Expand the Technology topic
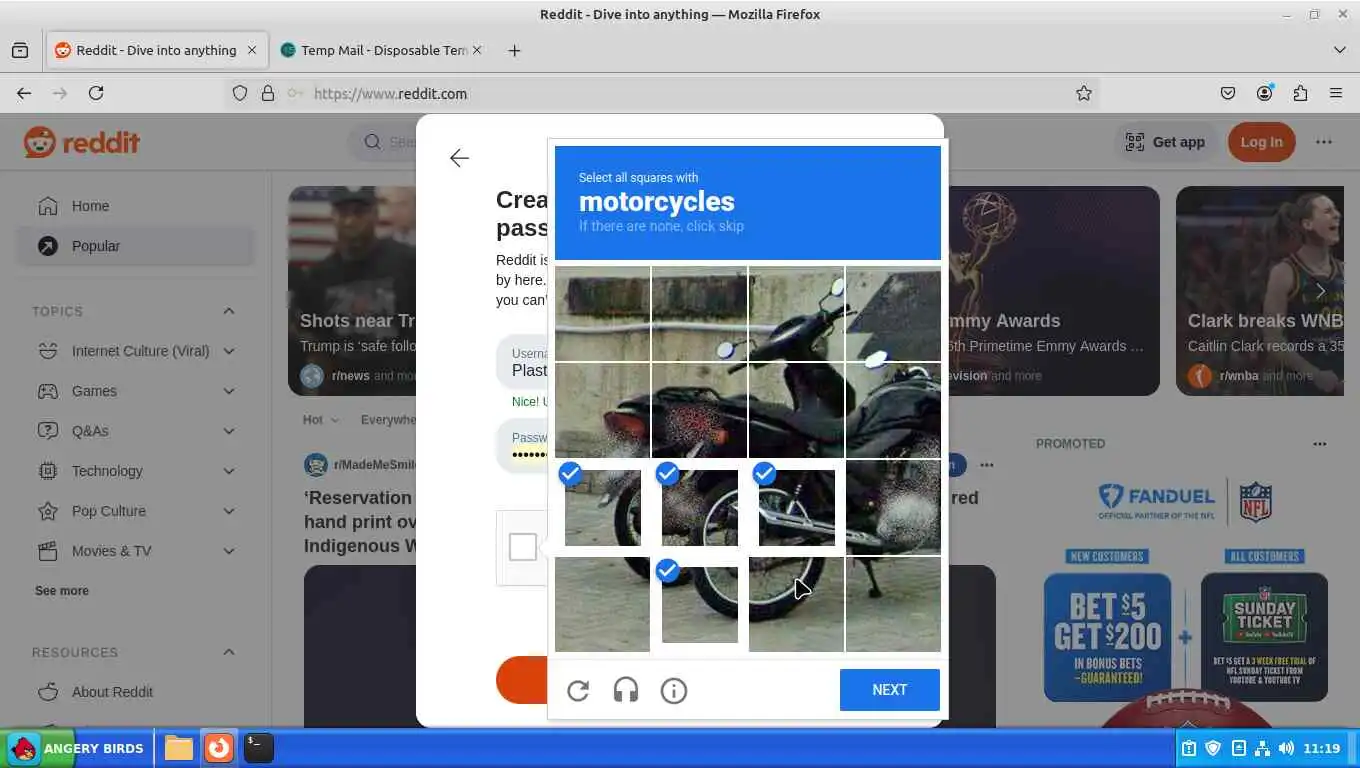The image size is (1360, 768). 229,471
